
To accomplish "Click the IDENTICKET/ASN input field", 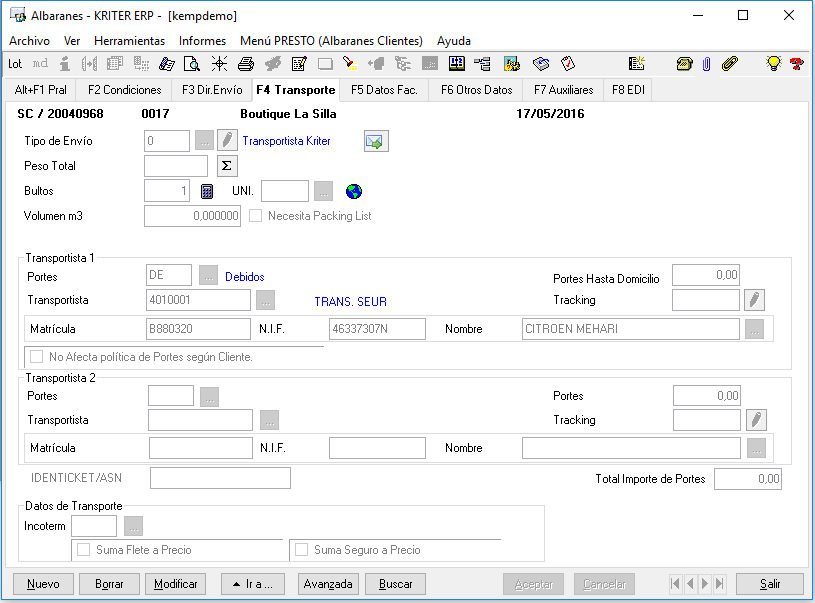I will point(220,478).
